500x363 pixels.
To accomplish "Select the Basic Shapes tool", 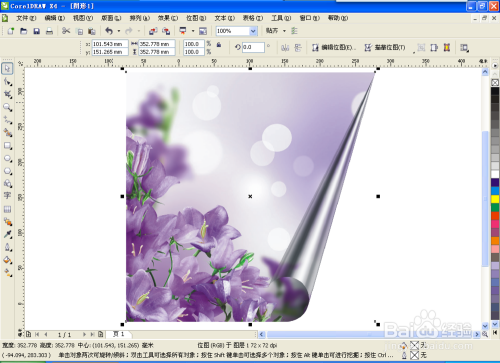I will (7, 183).
